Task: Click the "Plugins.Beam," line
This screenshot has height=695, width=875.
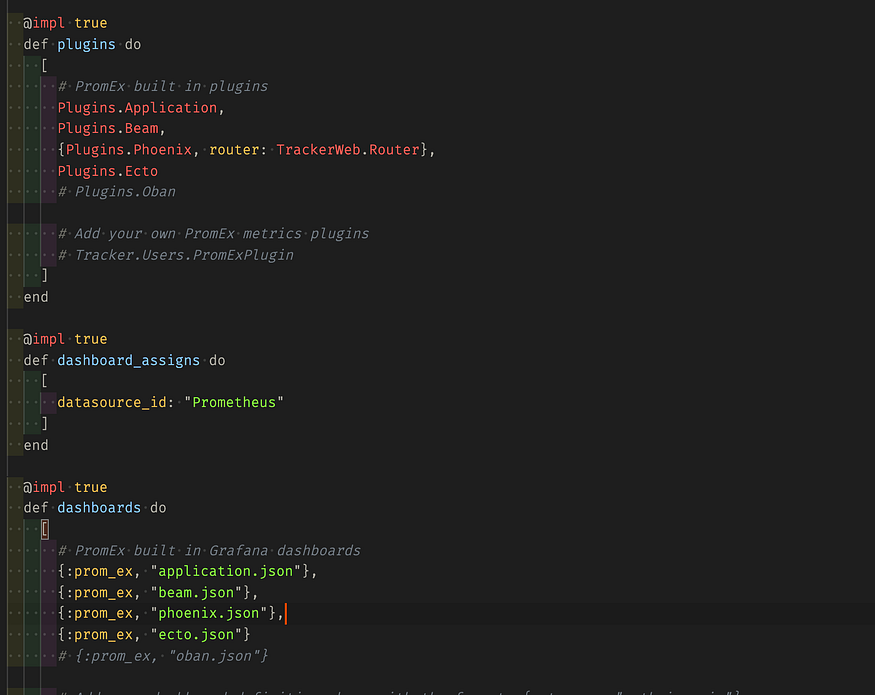Action: (x=112, y=128)
